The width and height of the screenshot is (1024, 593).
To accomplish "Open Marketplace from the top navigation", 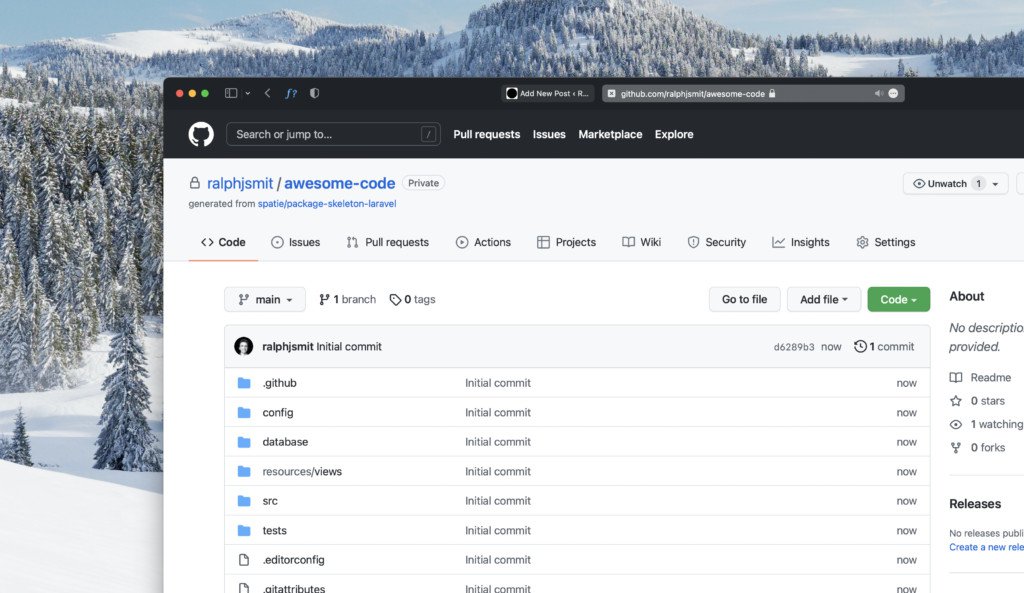I will 610,134.
